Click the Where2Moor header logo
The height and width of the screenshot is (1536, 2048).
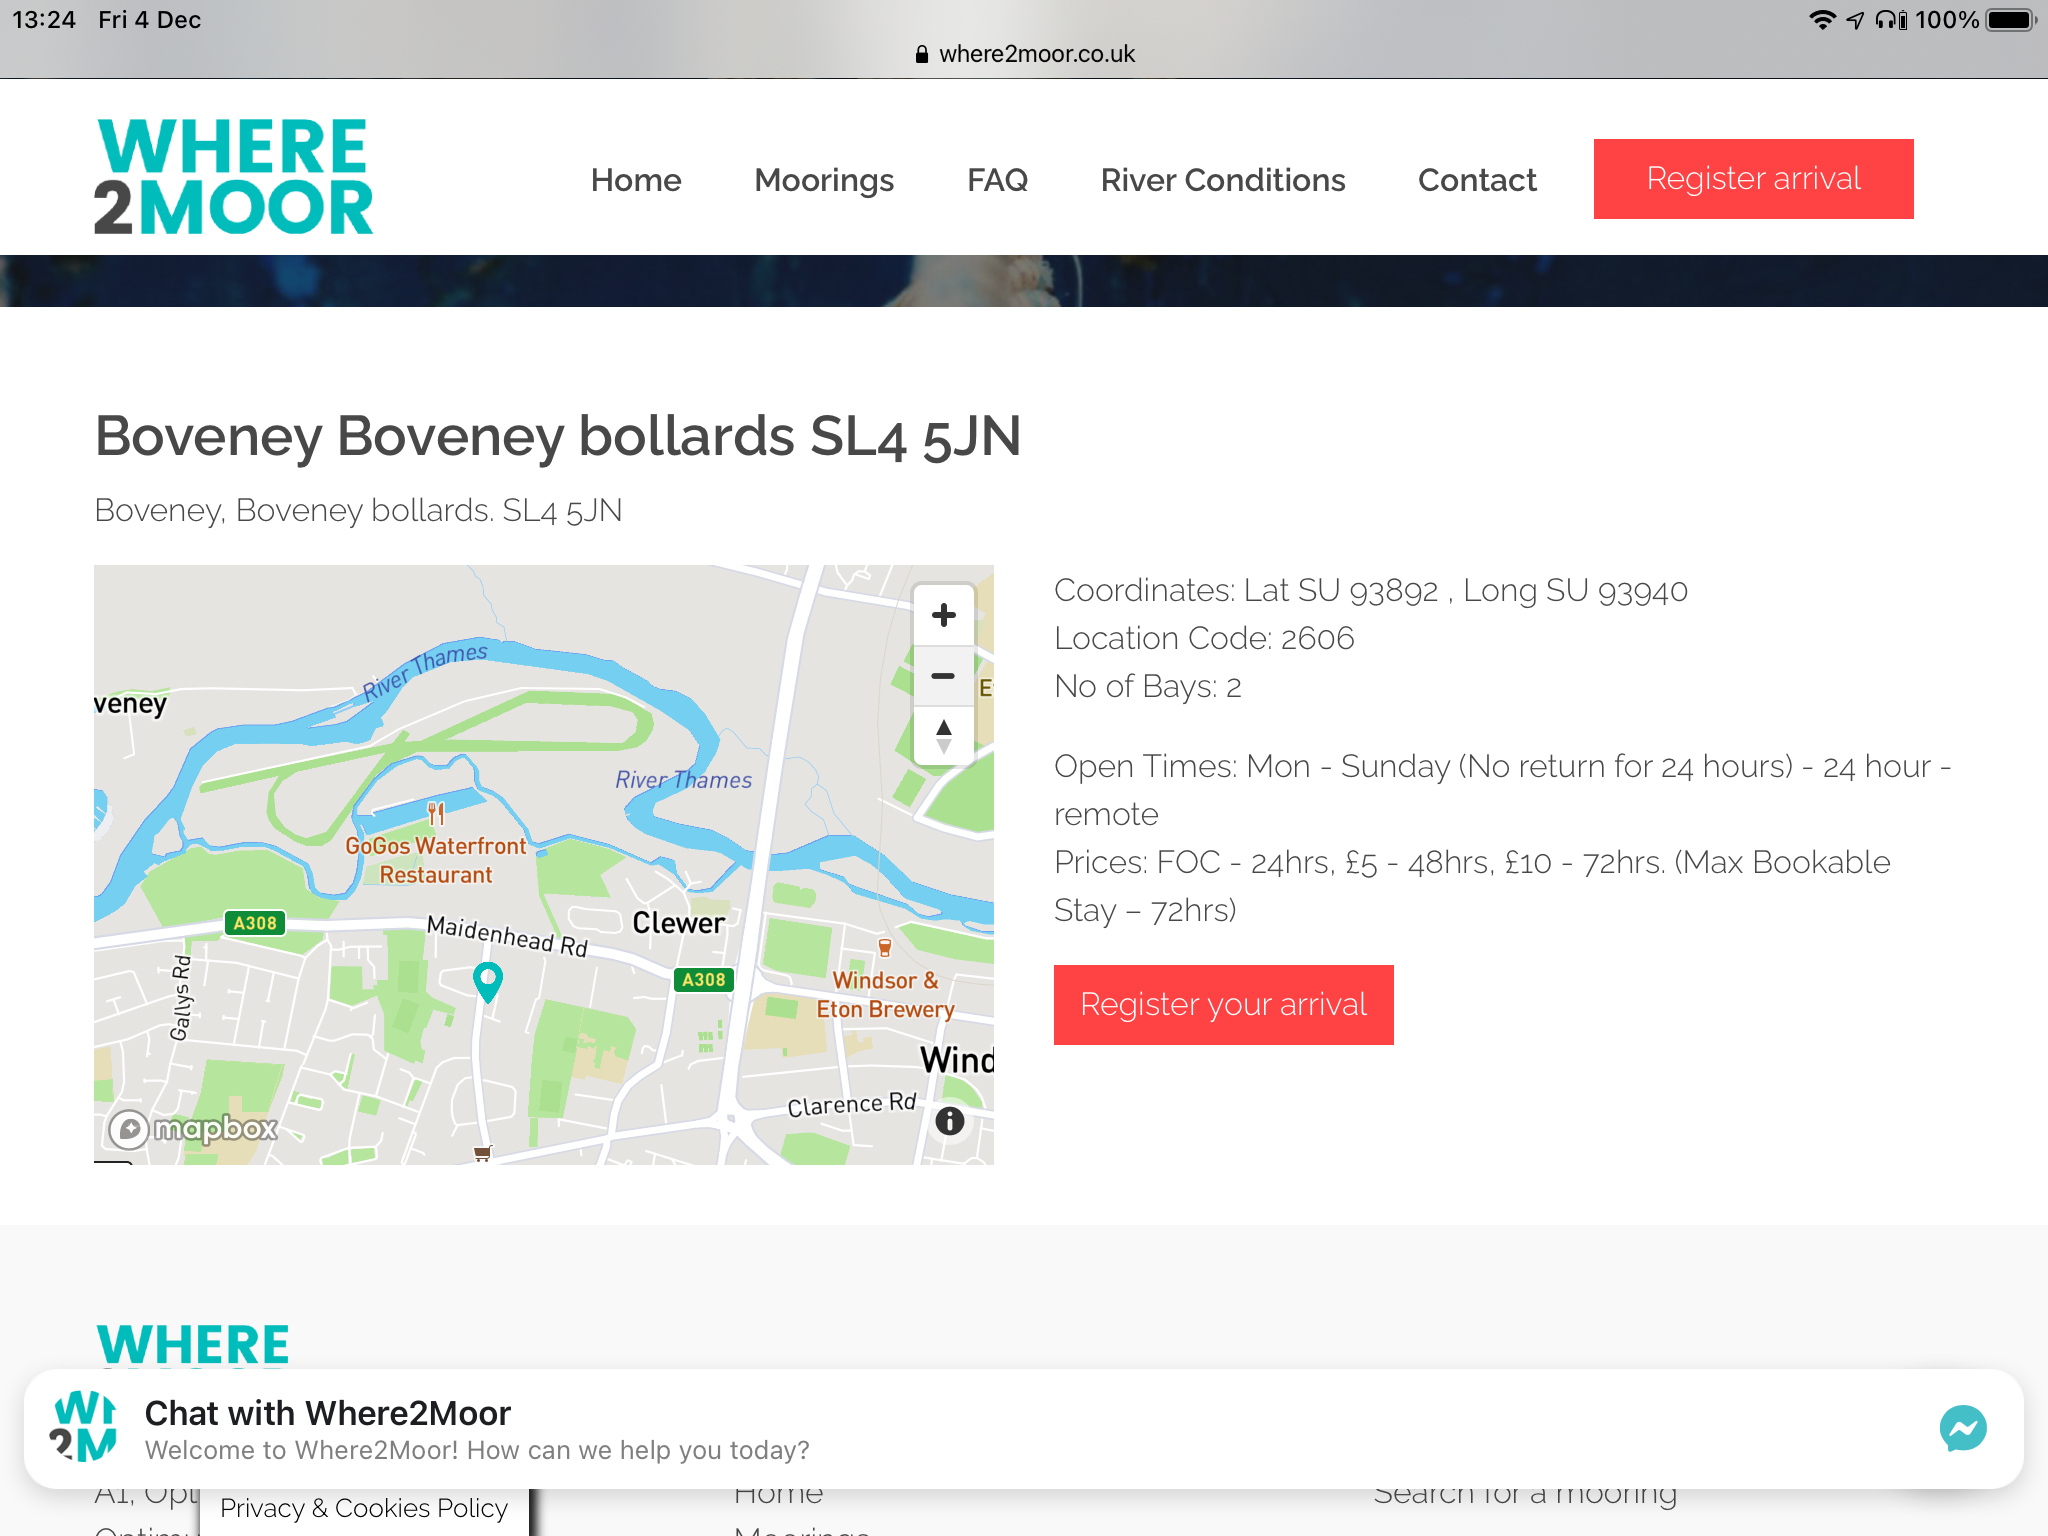[233, 177]
